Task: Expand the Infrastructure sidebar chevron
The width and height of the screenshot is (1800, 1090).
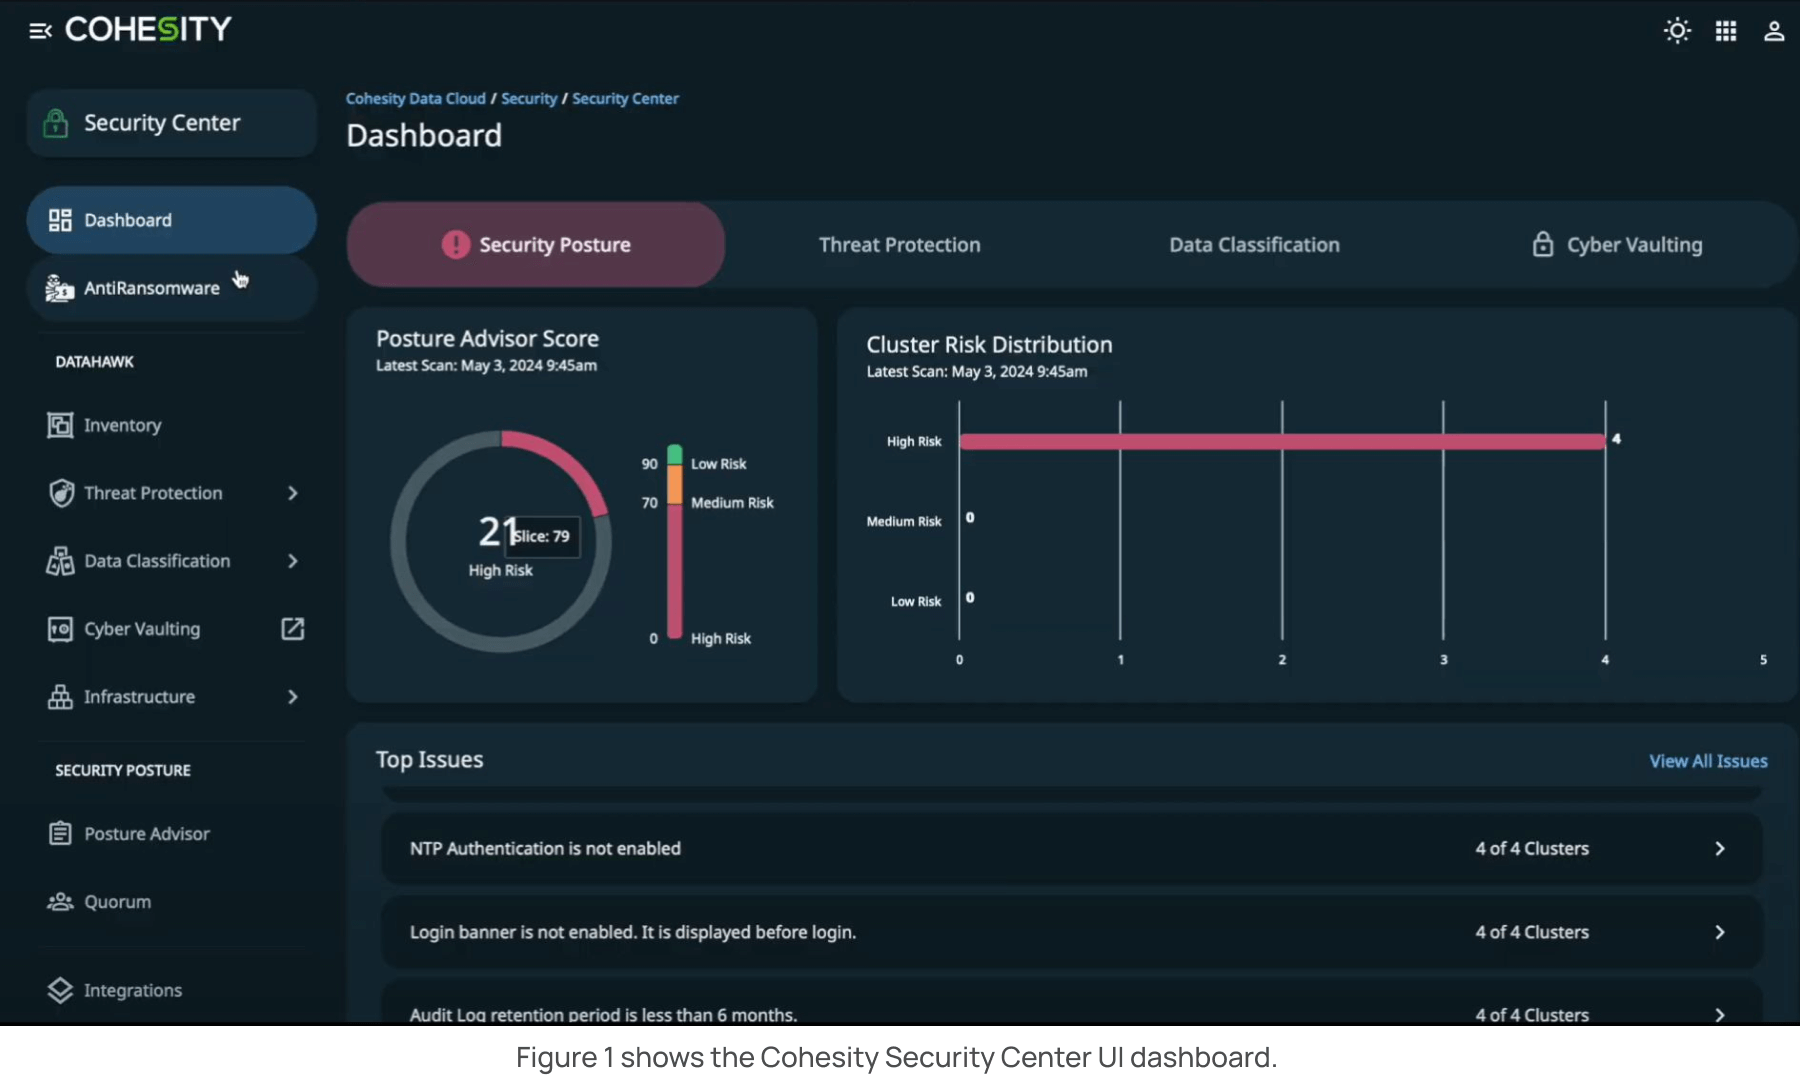Action: (292, 697)
